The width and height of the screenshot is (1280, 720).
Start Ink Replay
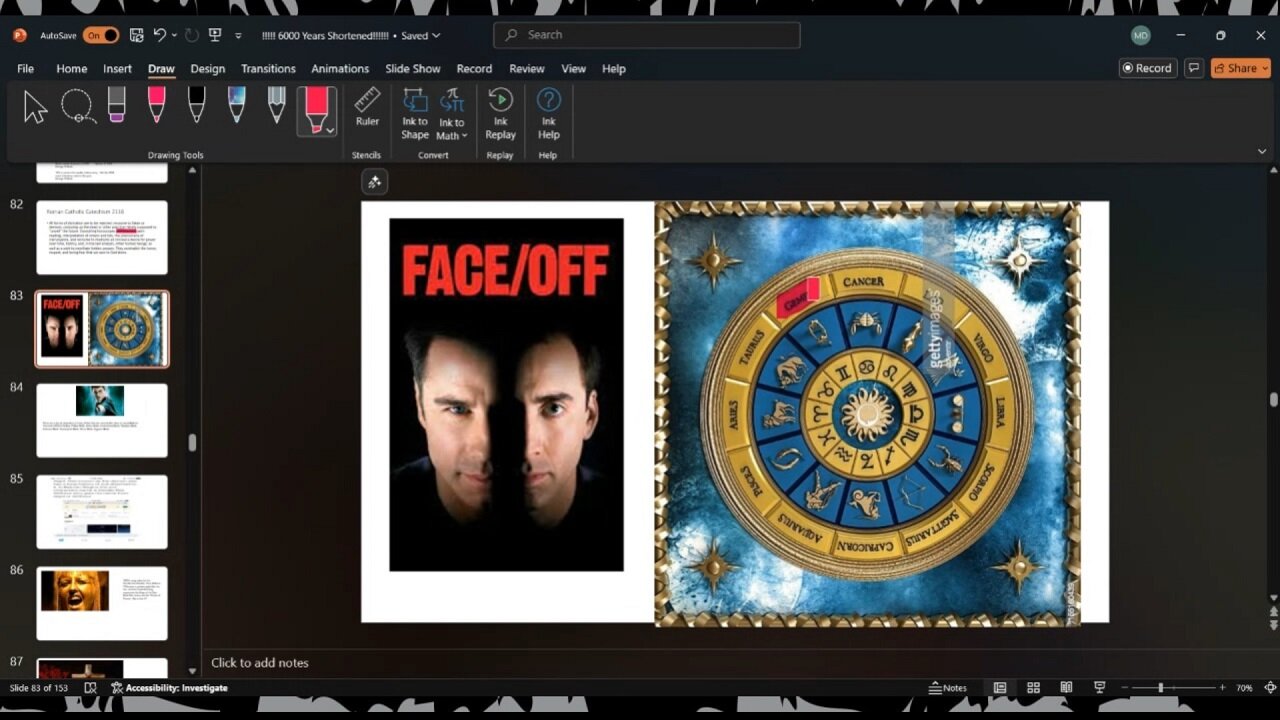(500, 113)
